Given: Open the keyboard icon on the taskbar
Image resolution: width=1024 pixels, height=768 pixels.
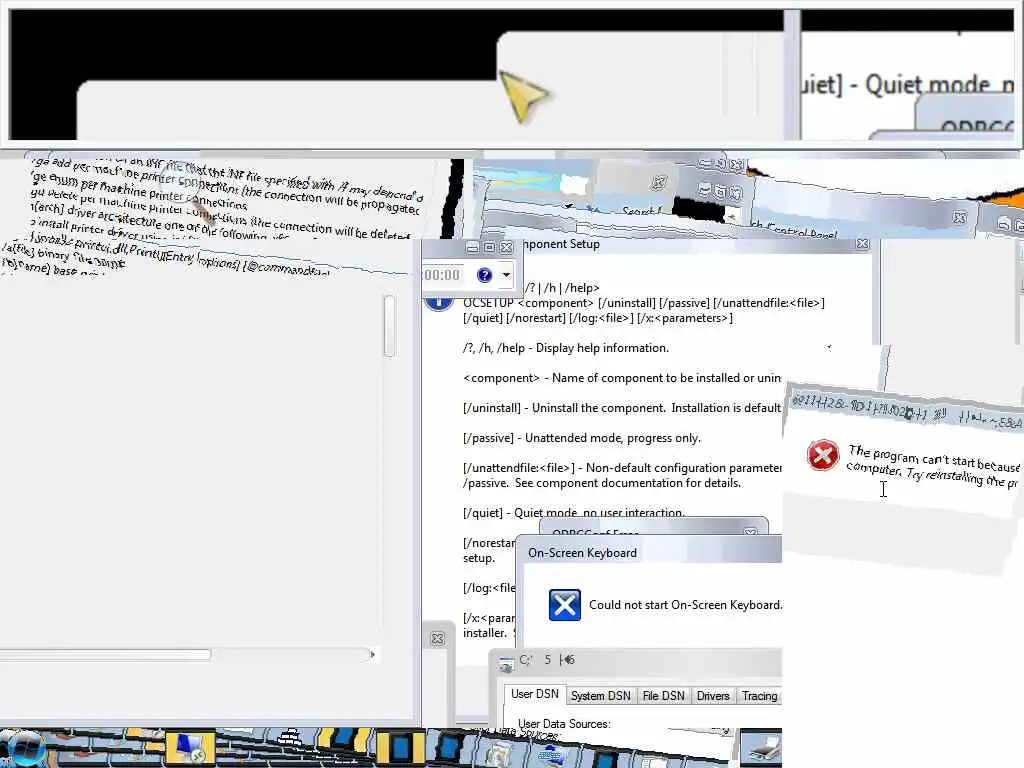Looking at the screenshot, I should pyautogui.click(x=552, y=756).
